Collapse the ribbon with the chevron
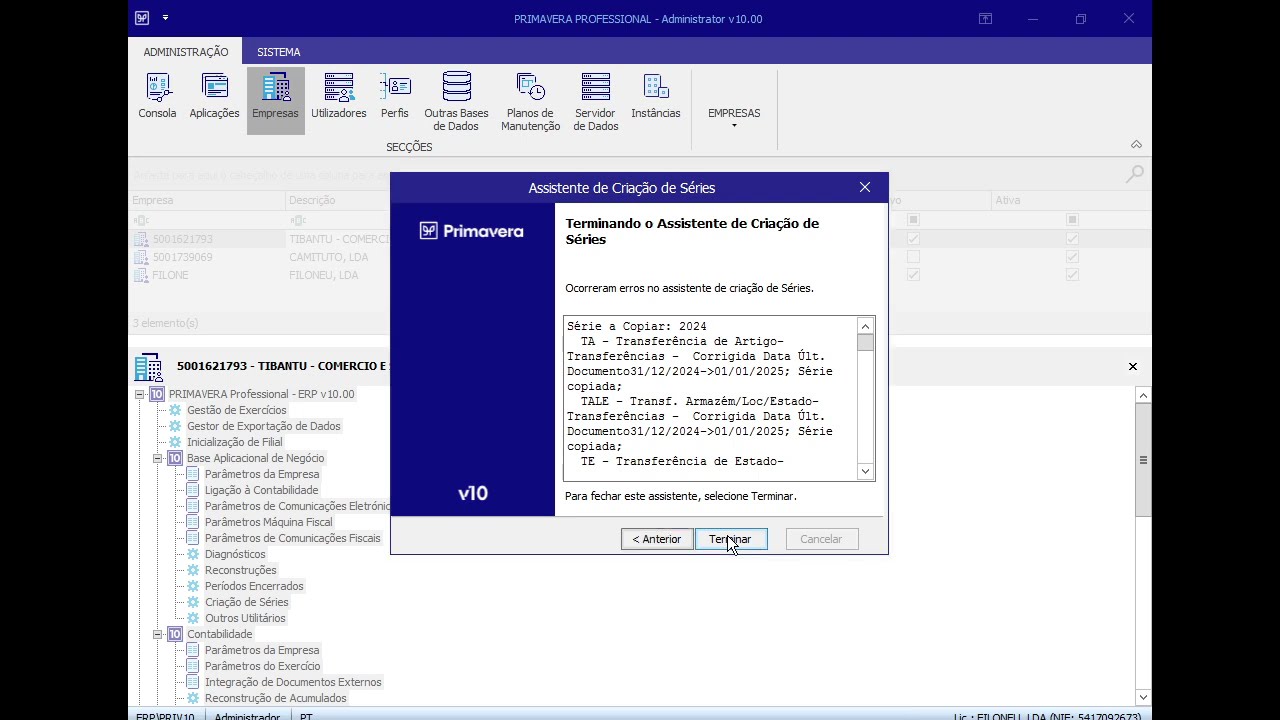Image resolution: width=1280 pixels, height=720 pixels. (1136, 145)
